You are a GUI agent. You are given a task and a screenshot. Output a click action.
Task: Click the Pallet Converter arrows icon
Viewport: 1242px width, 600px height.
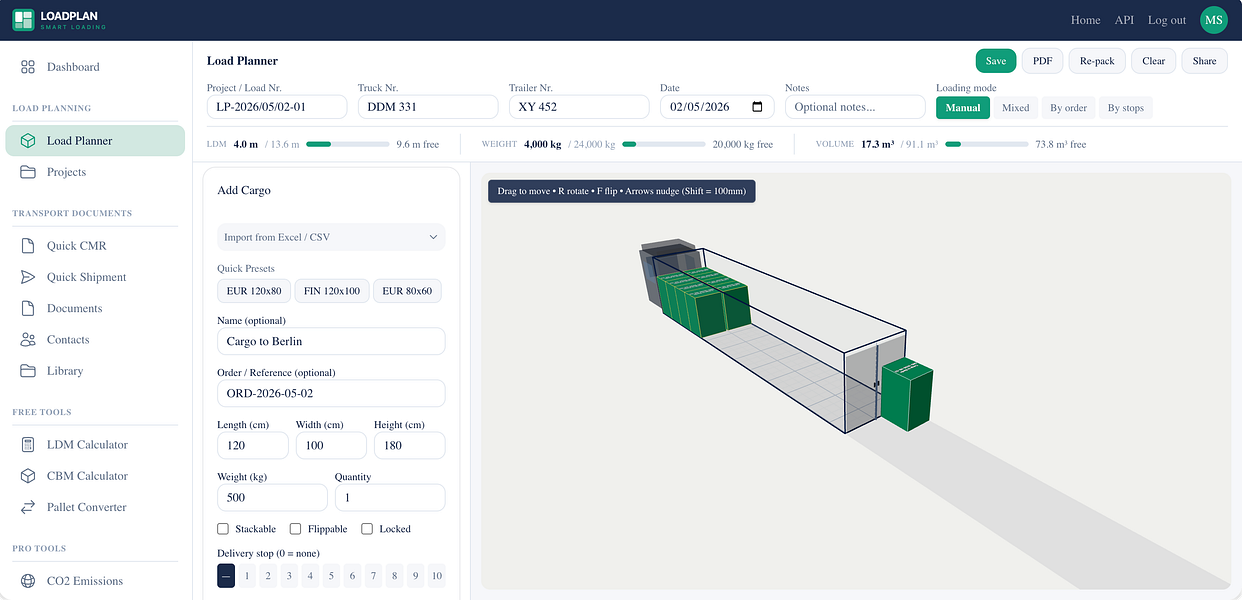[28, 507]
